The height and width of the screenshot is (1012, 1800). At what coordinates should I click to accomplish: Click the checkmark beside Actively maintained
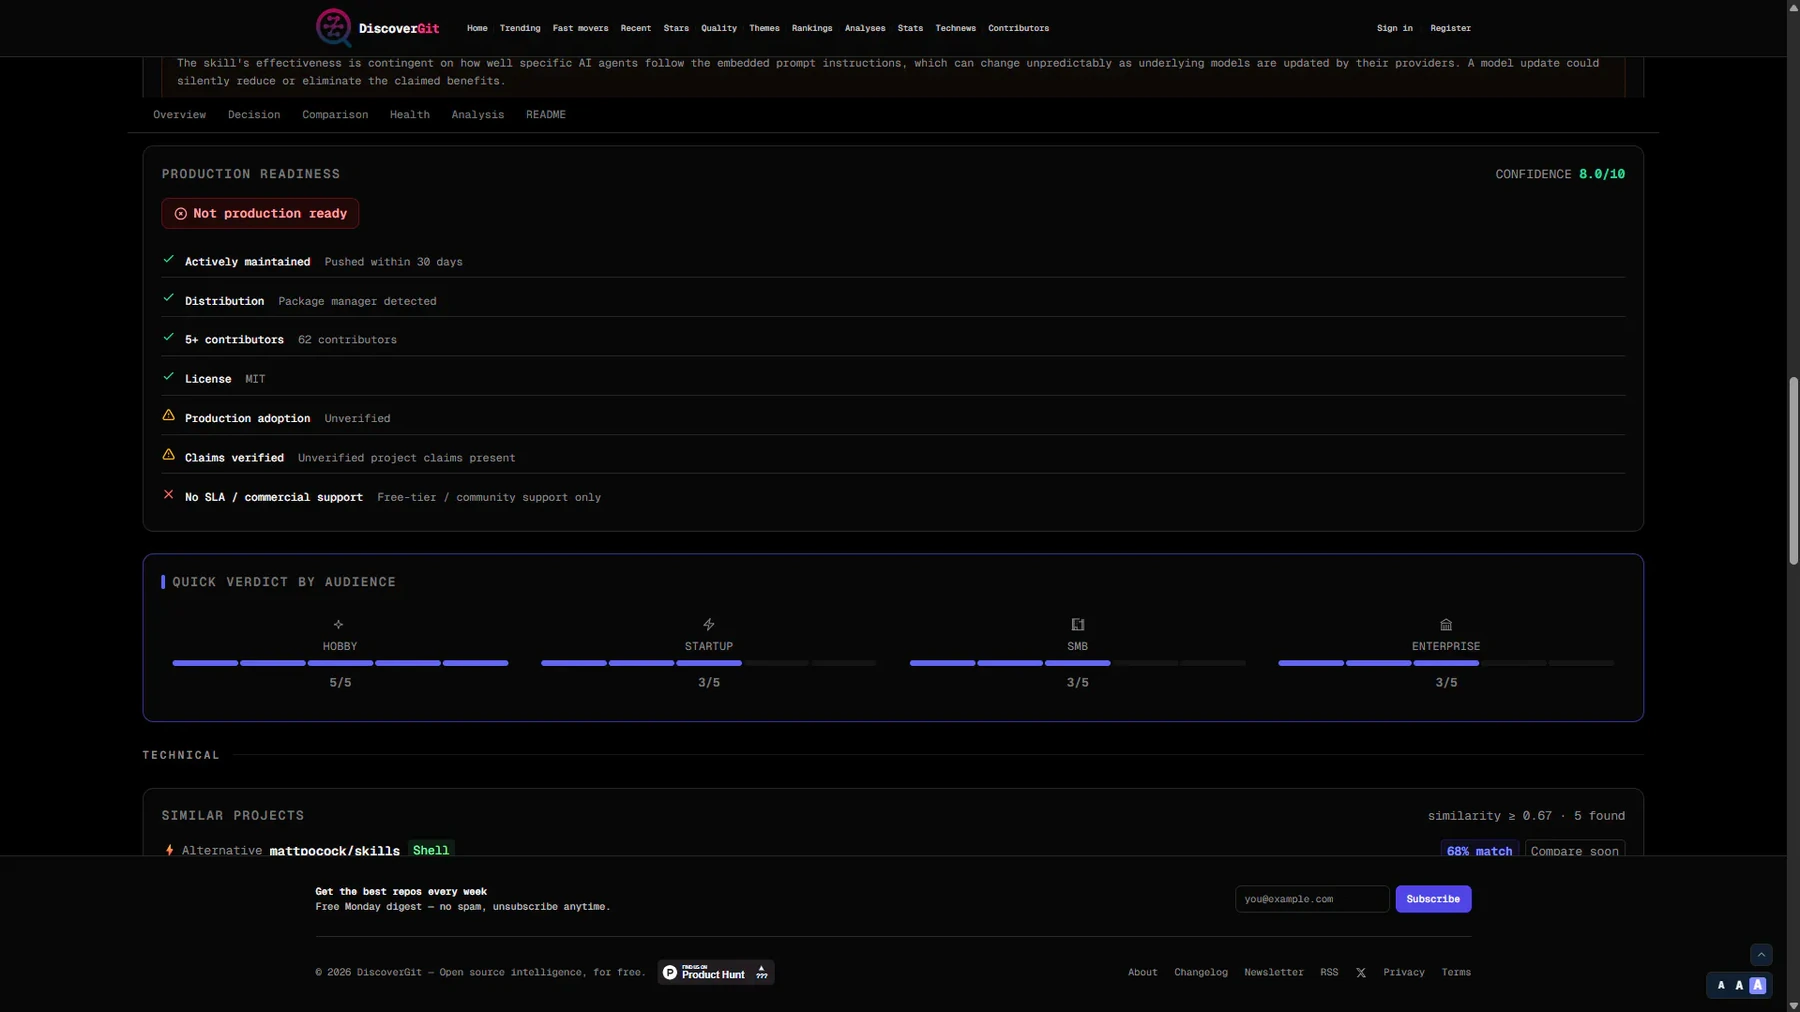pyautogui.click(x=168, y=260)
